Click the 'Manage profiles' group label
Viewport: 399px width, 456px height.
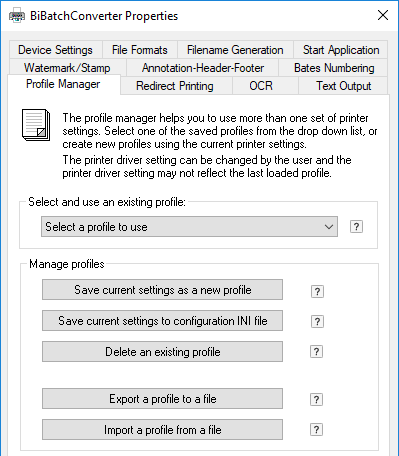67,264
